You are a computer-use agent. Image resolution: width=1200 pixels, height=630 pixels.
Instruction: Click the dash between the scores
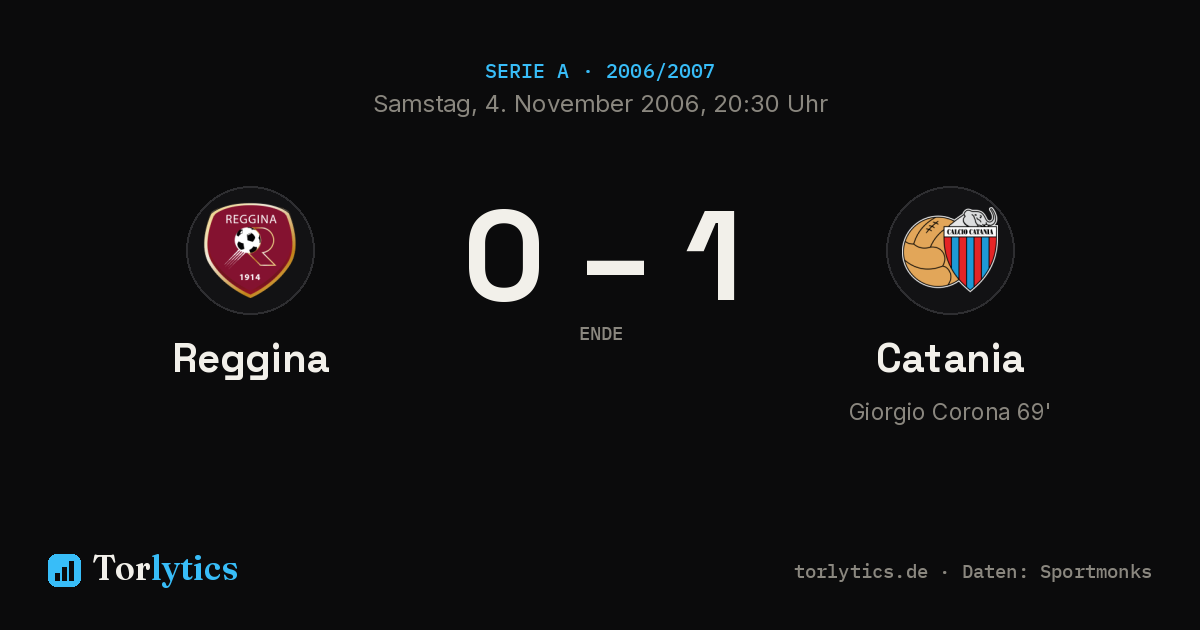(x=615, y=266)
